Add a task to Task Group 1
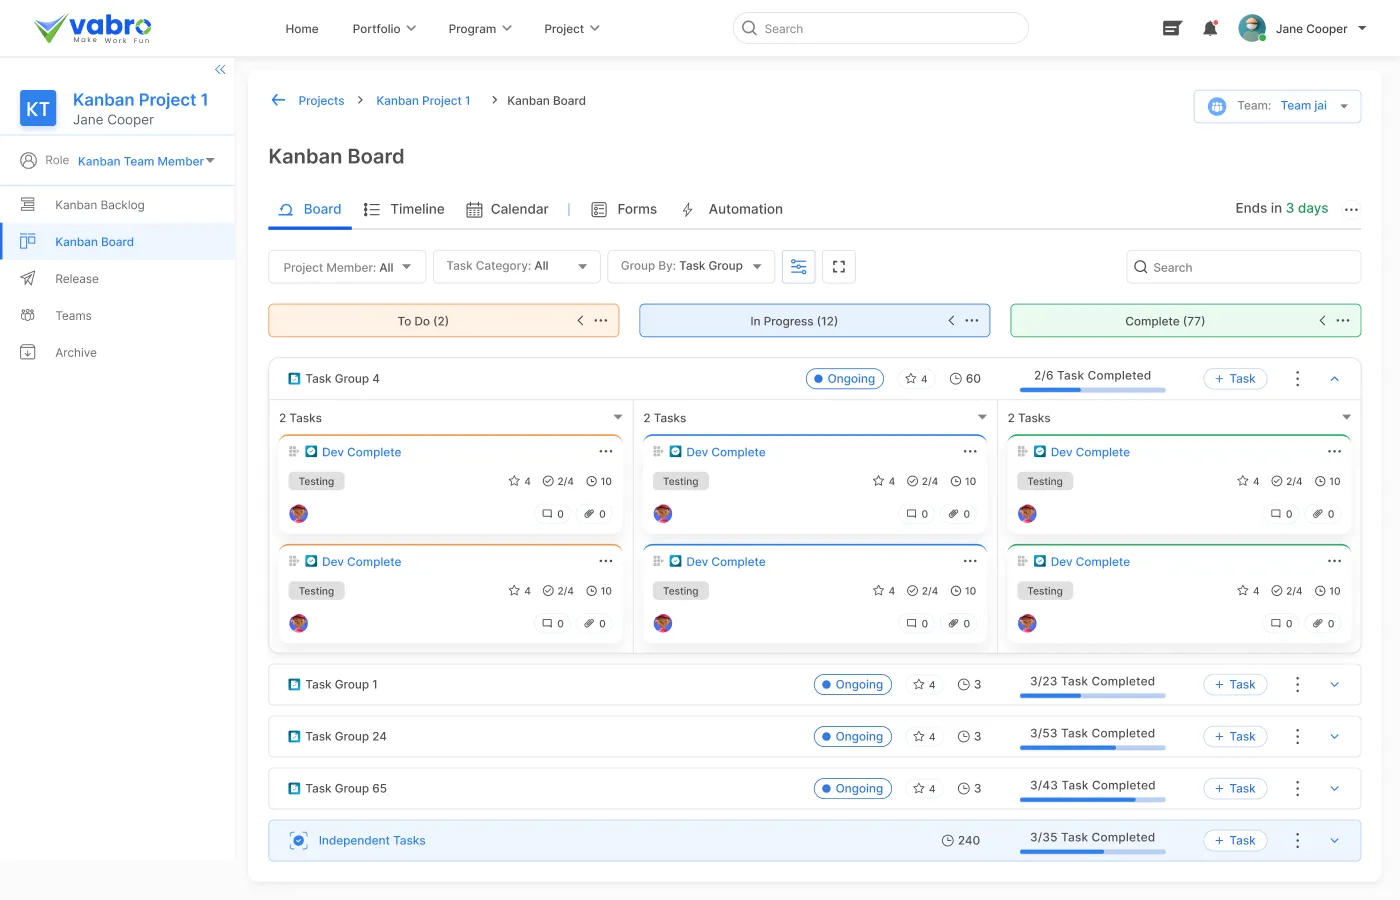Image resolution: width=1400 pixels, height=900 pixels. (1235, 685)
